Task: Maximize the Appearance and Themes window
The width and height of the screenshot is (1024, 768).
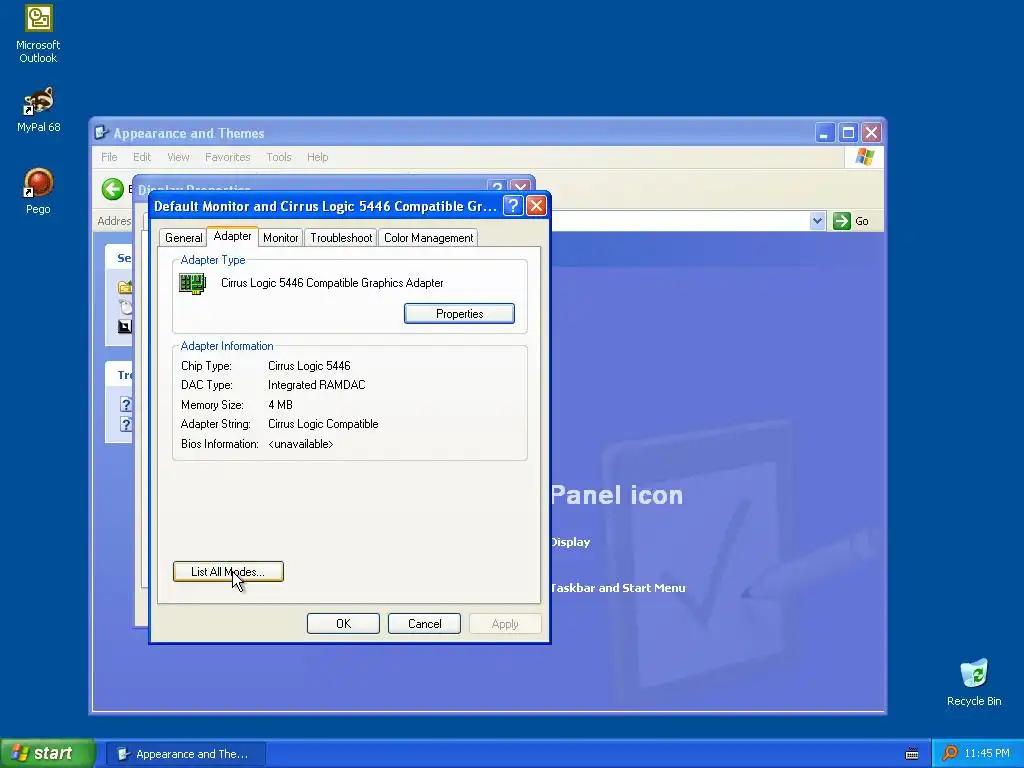Action: tap(848, 133)
